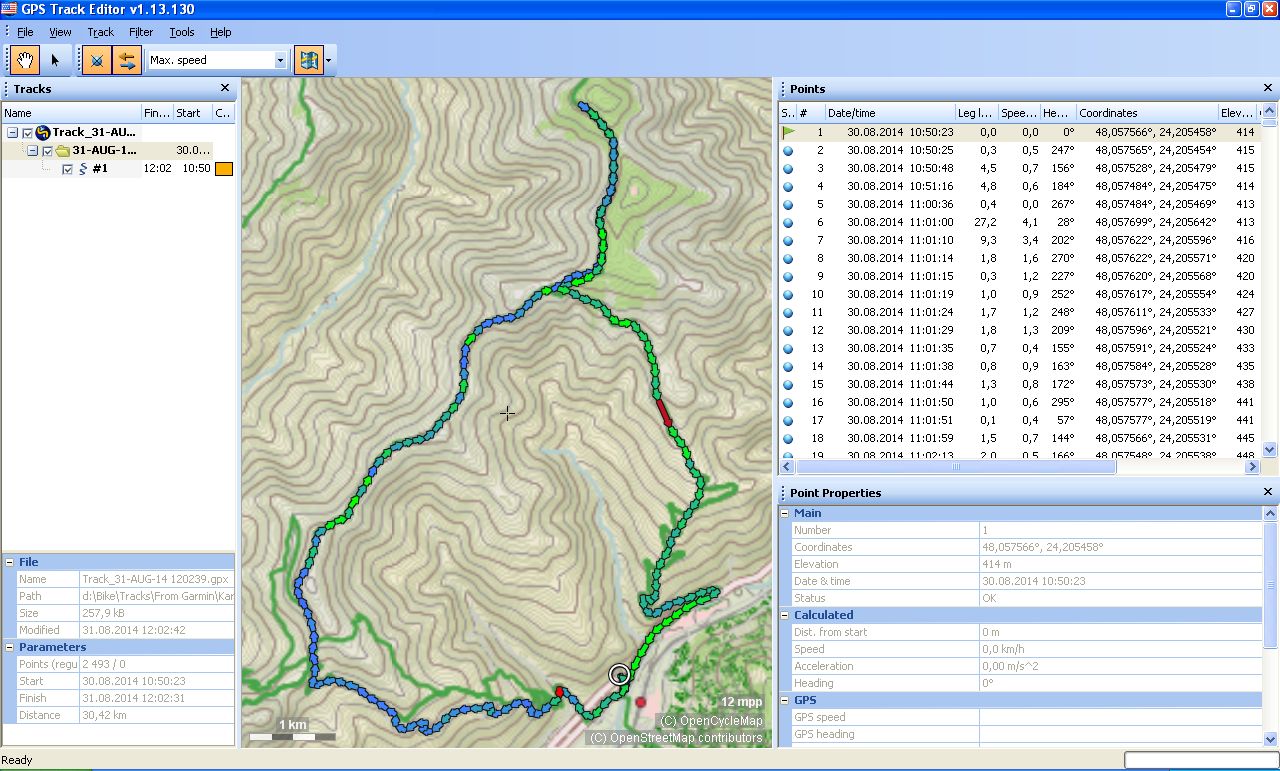Toggle the 31-AUG-1 folder checkbox
The width and height of the screenshot is (1280, 771).
tap(47, 150)
